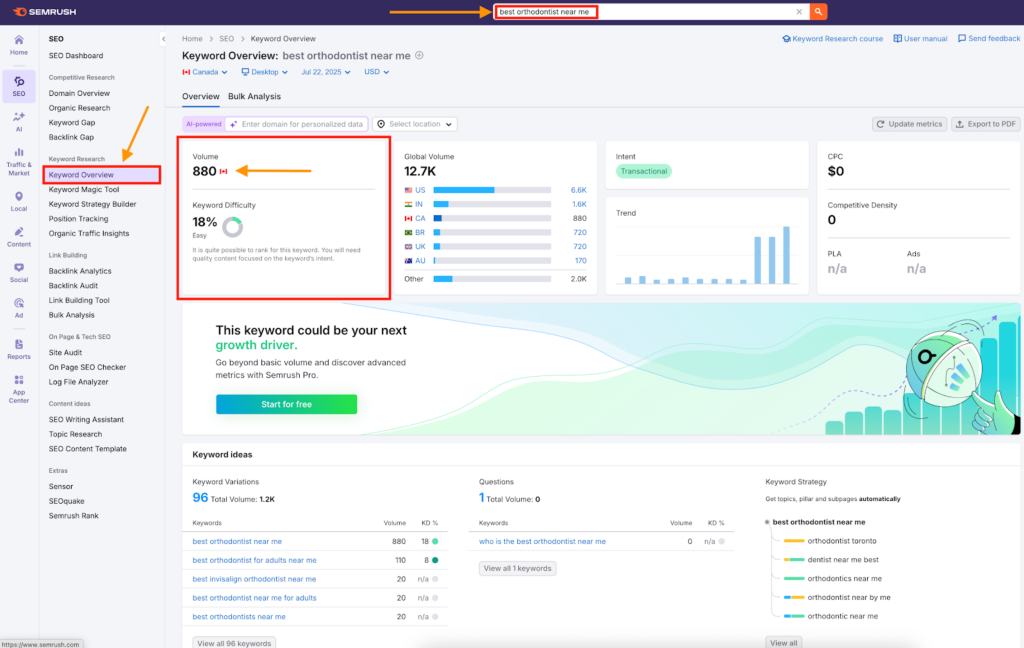Viewport: 1024px width, 648px height.
Task: Open Keyword Strategy Builder in sidebar
Action: click(92, 204)
